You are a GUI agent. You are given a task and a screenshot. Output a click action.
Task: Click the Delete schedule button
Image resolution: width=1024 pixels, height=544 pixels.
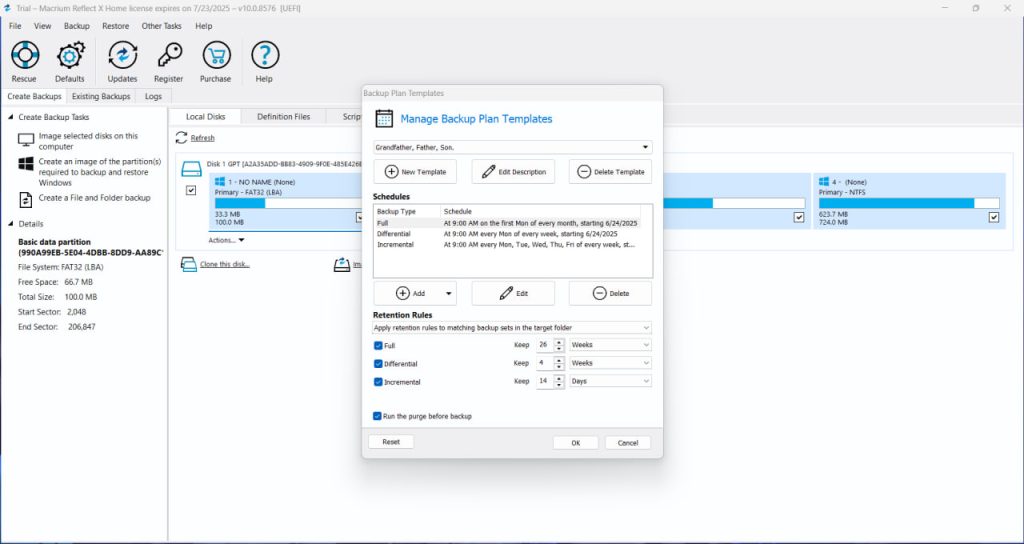coord(611,294)
